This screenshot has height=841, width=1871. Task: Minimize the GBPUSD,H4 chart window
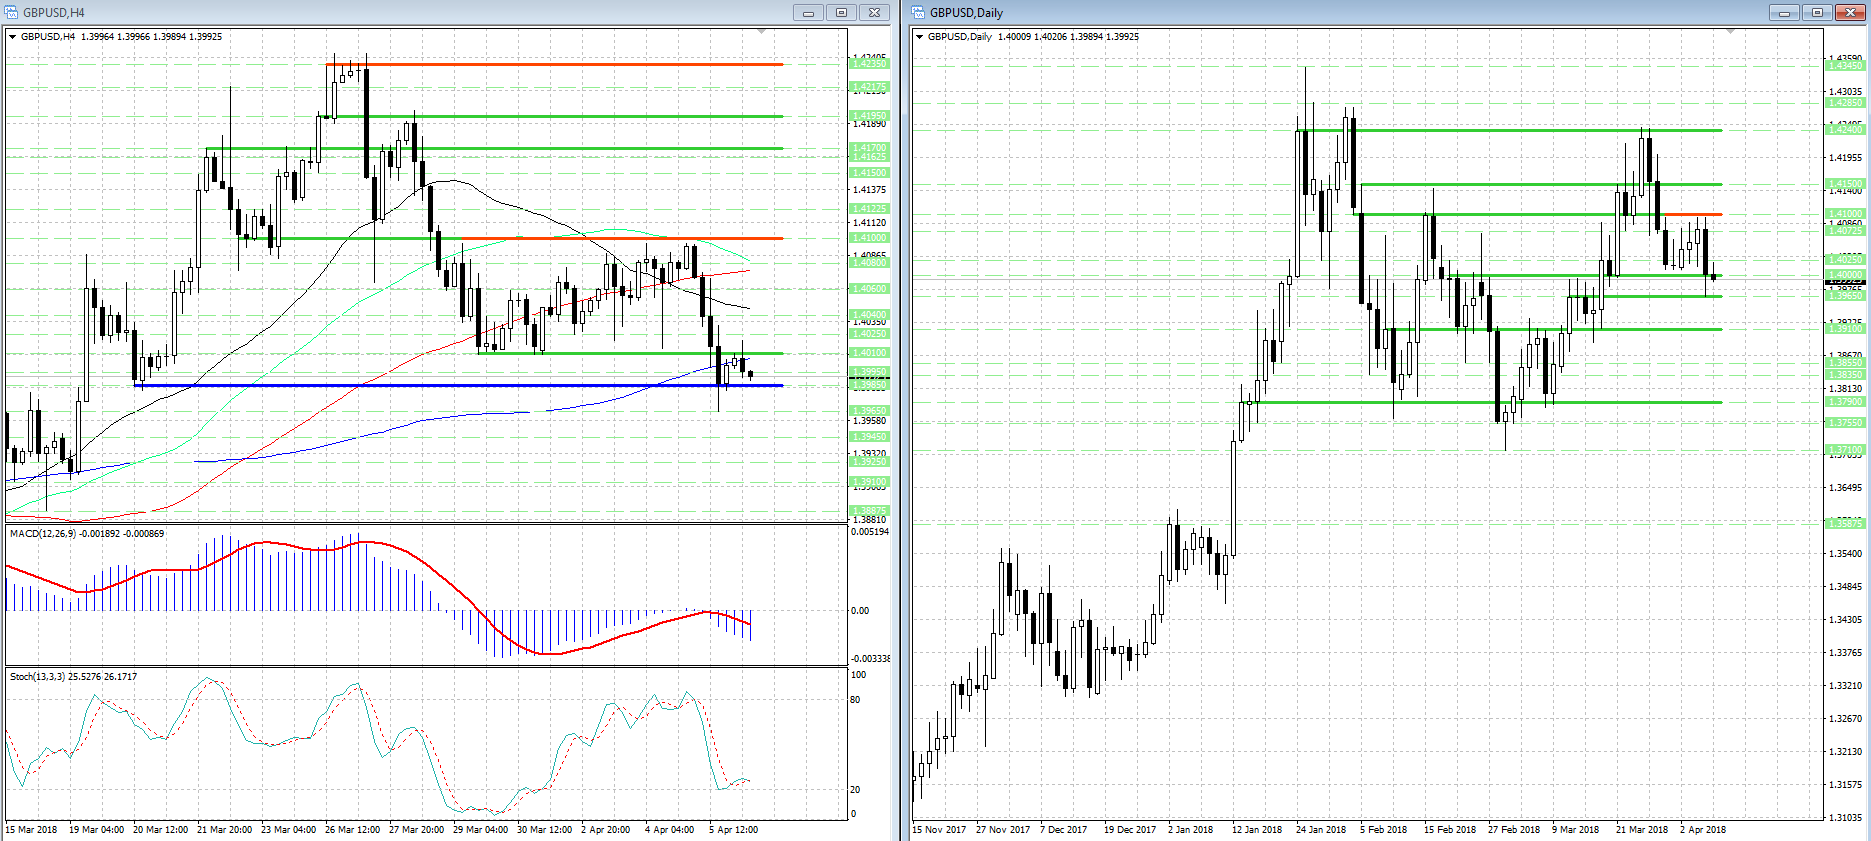(808, 13)
